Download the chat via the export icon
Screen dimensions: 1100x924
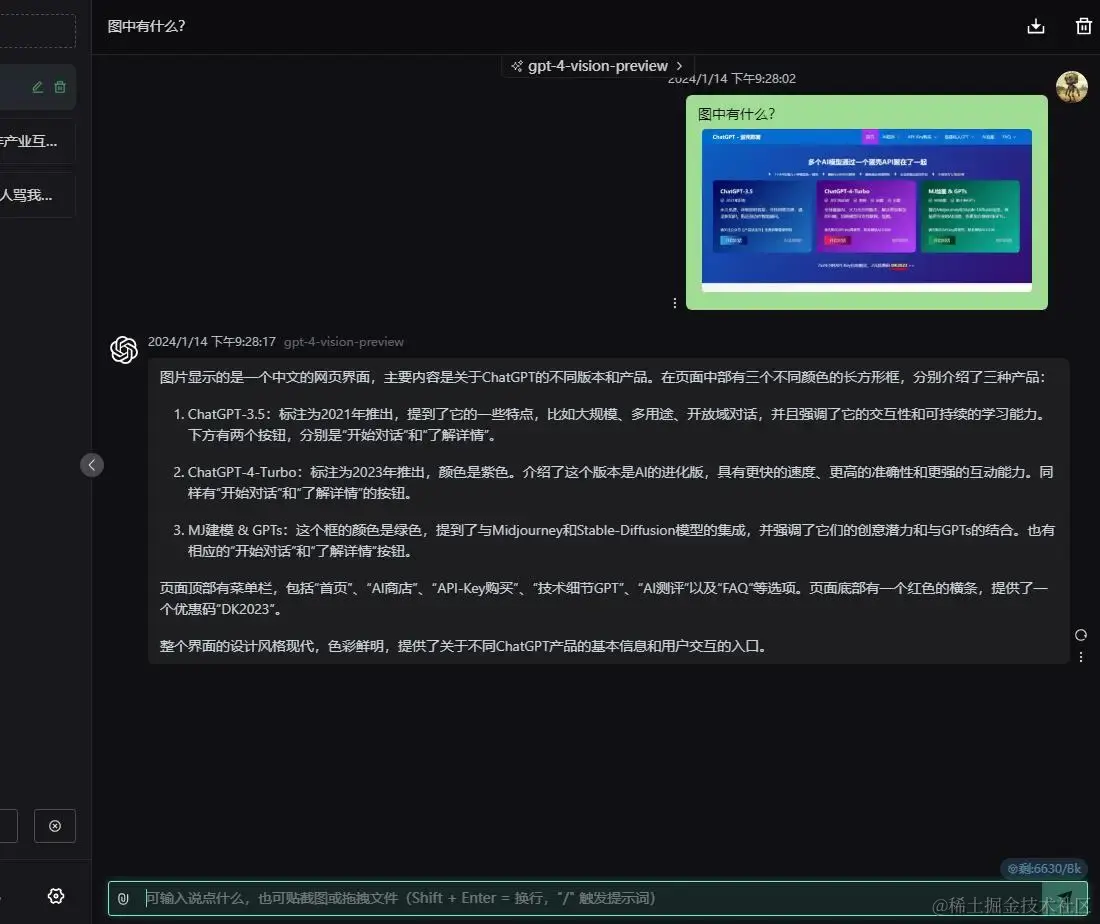1035,27
